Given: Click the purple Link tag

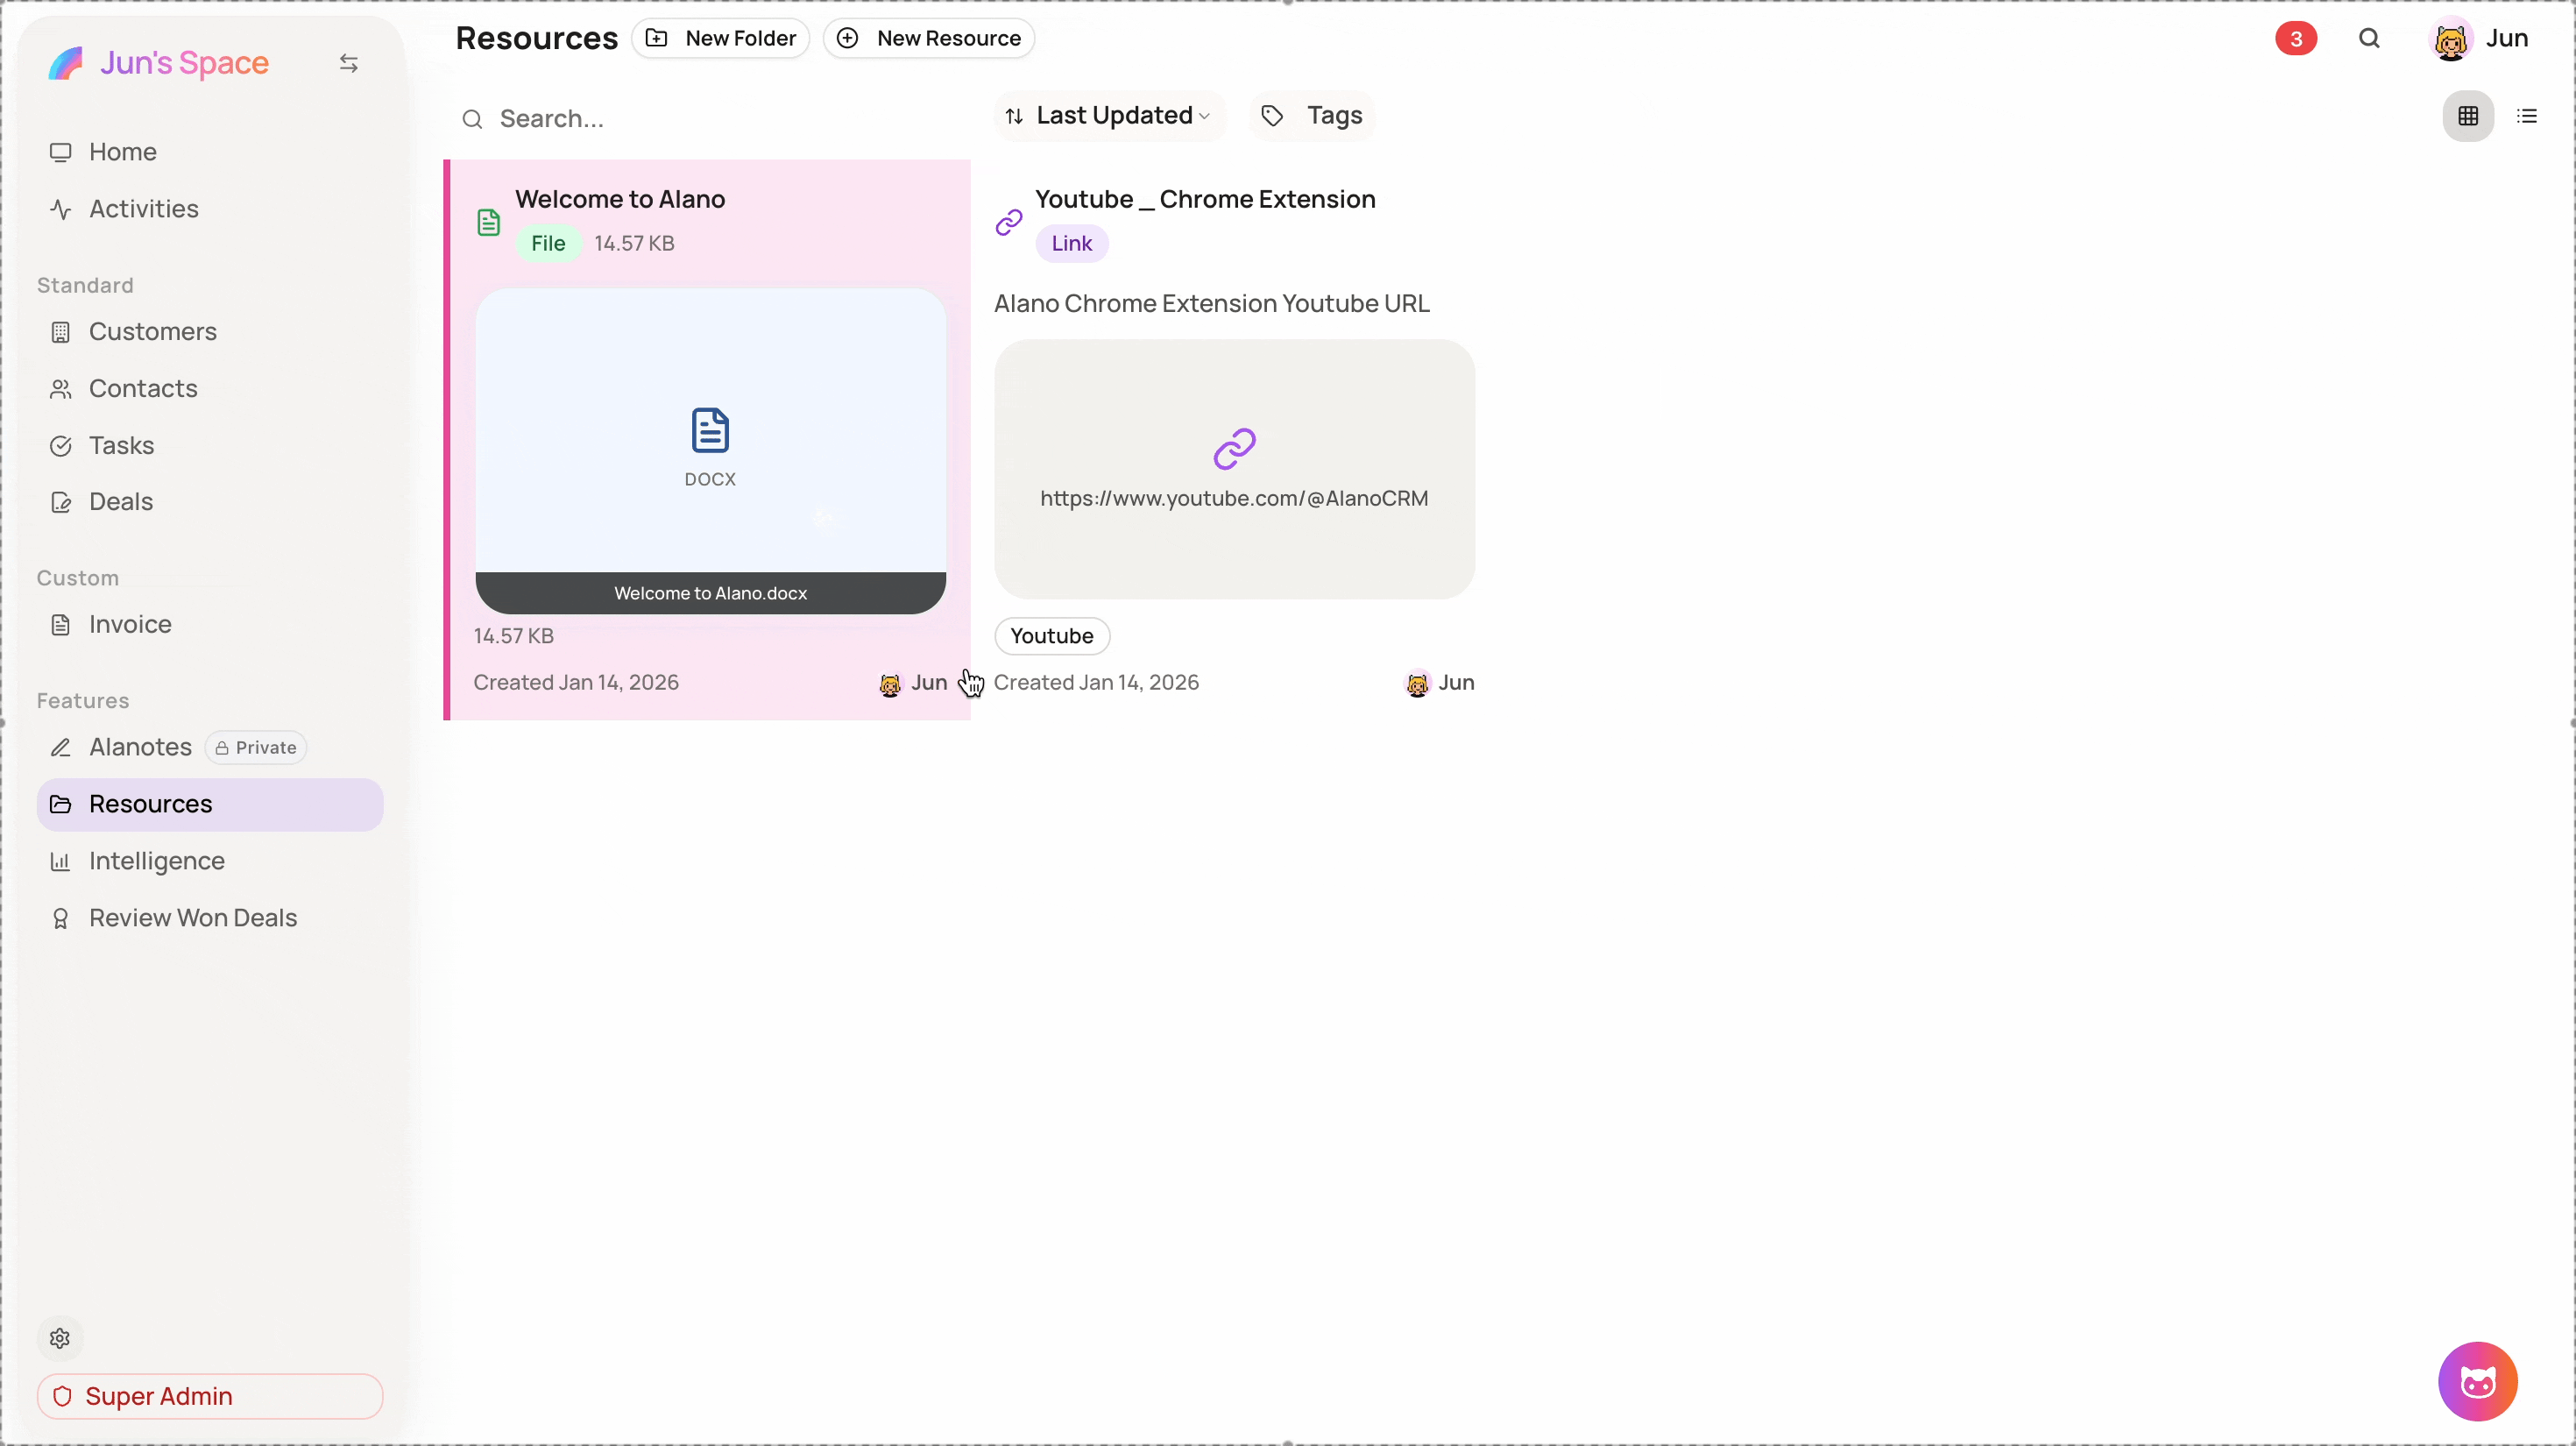Looking at the screenshot, I should point(1071,244).
